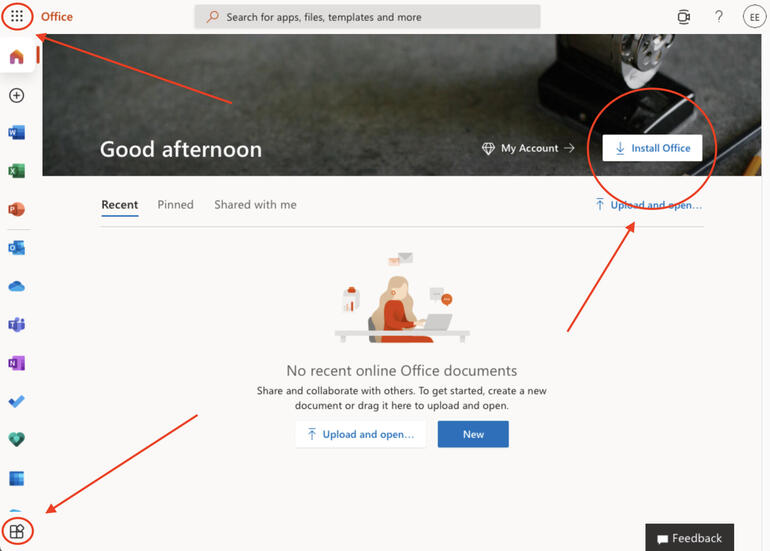Open OneDrive cloud icon
Image resolution: width=770 pixels, height=551 pixels.
pos(17,286)
